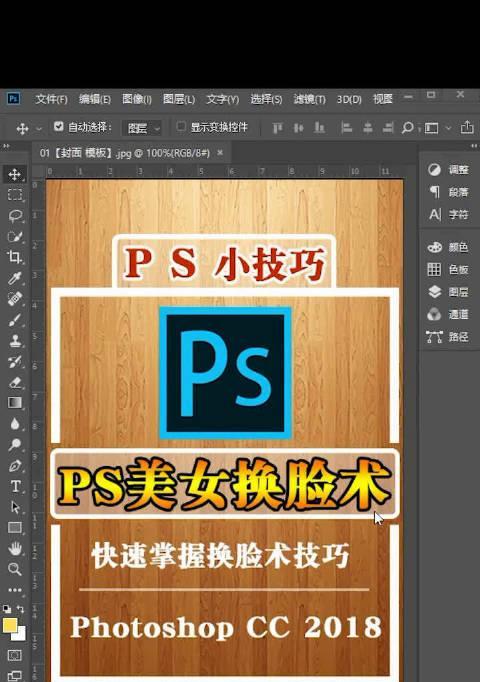Open the Layers (图层) panel
Viewport: 480px width, 682px height.
pos(448,291)
